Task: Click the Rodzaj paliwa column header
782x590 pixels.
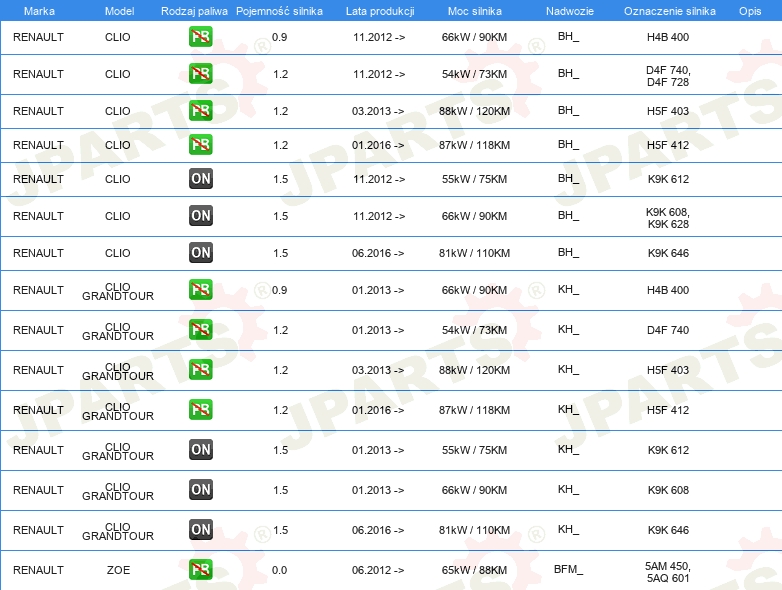Action: pyautogui.click(x=194, y=11)
